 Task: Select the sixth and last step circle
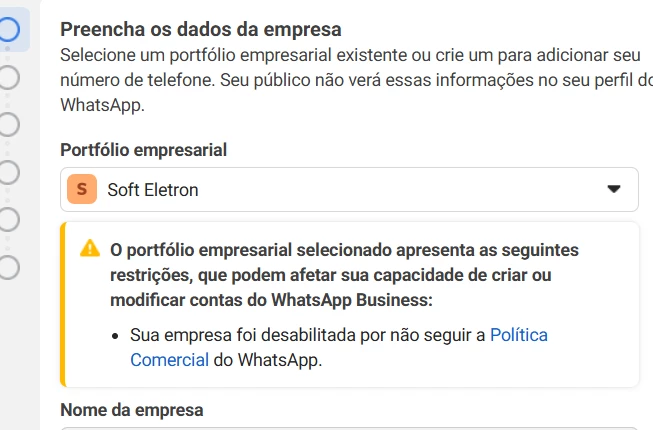[x=9, y=267]
